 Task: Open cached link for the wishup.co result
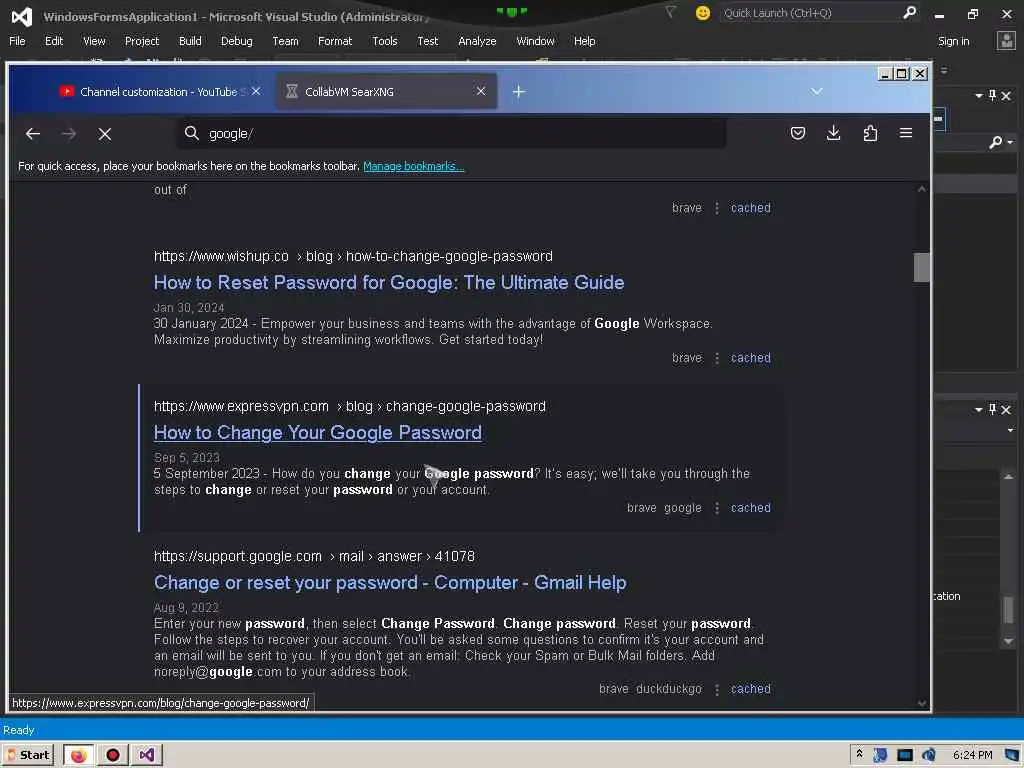tap(750, 358)
